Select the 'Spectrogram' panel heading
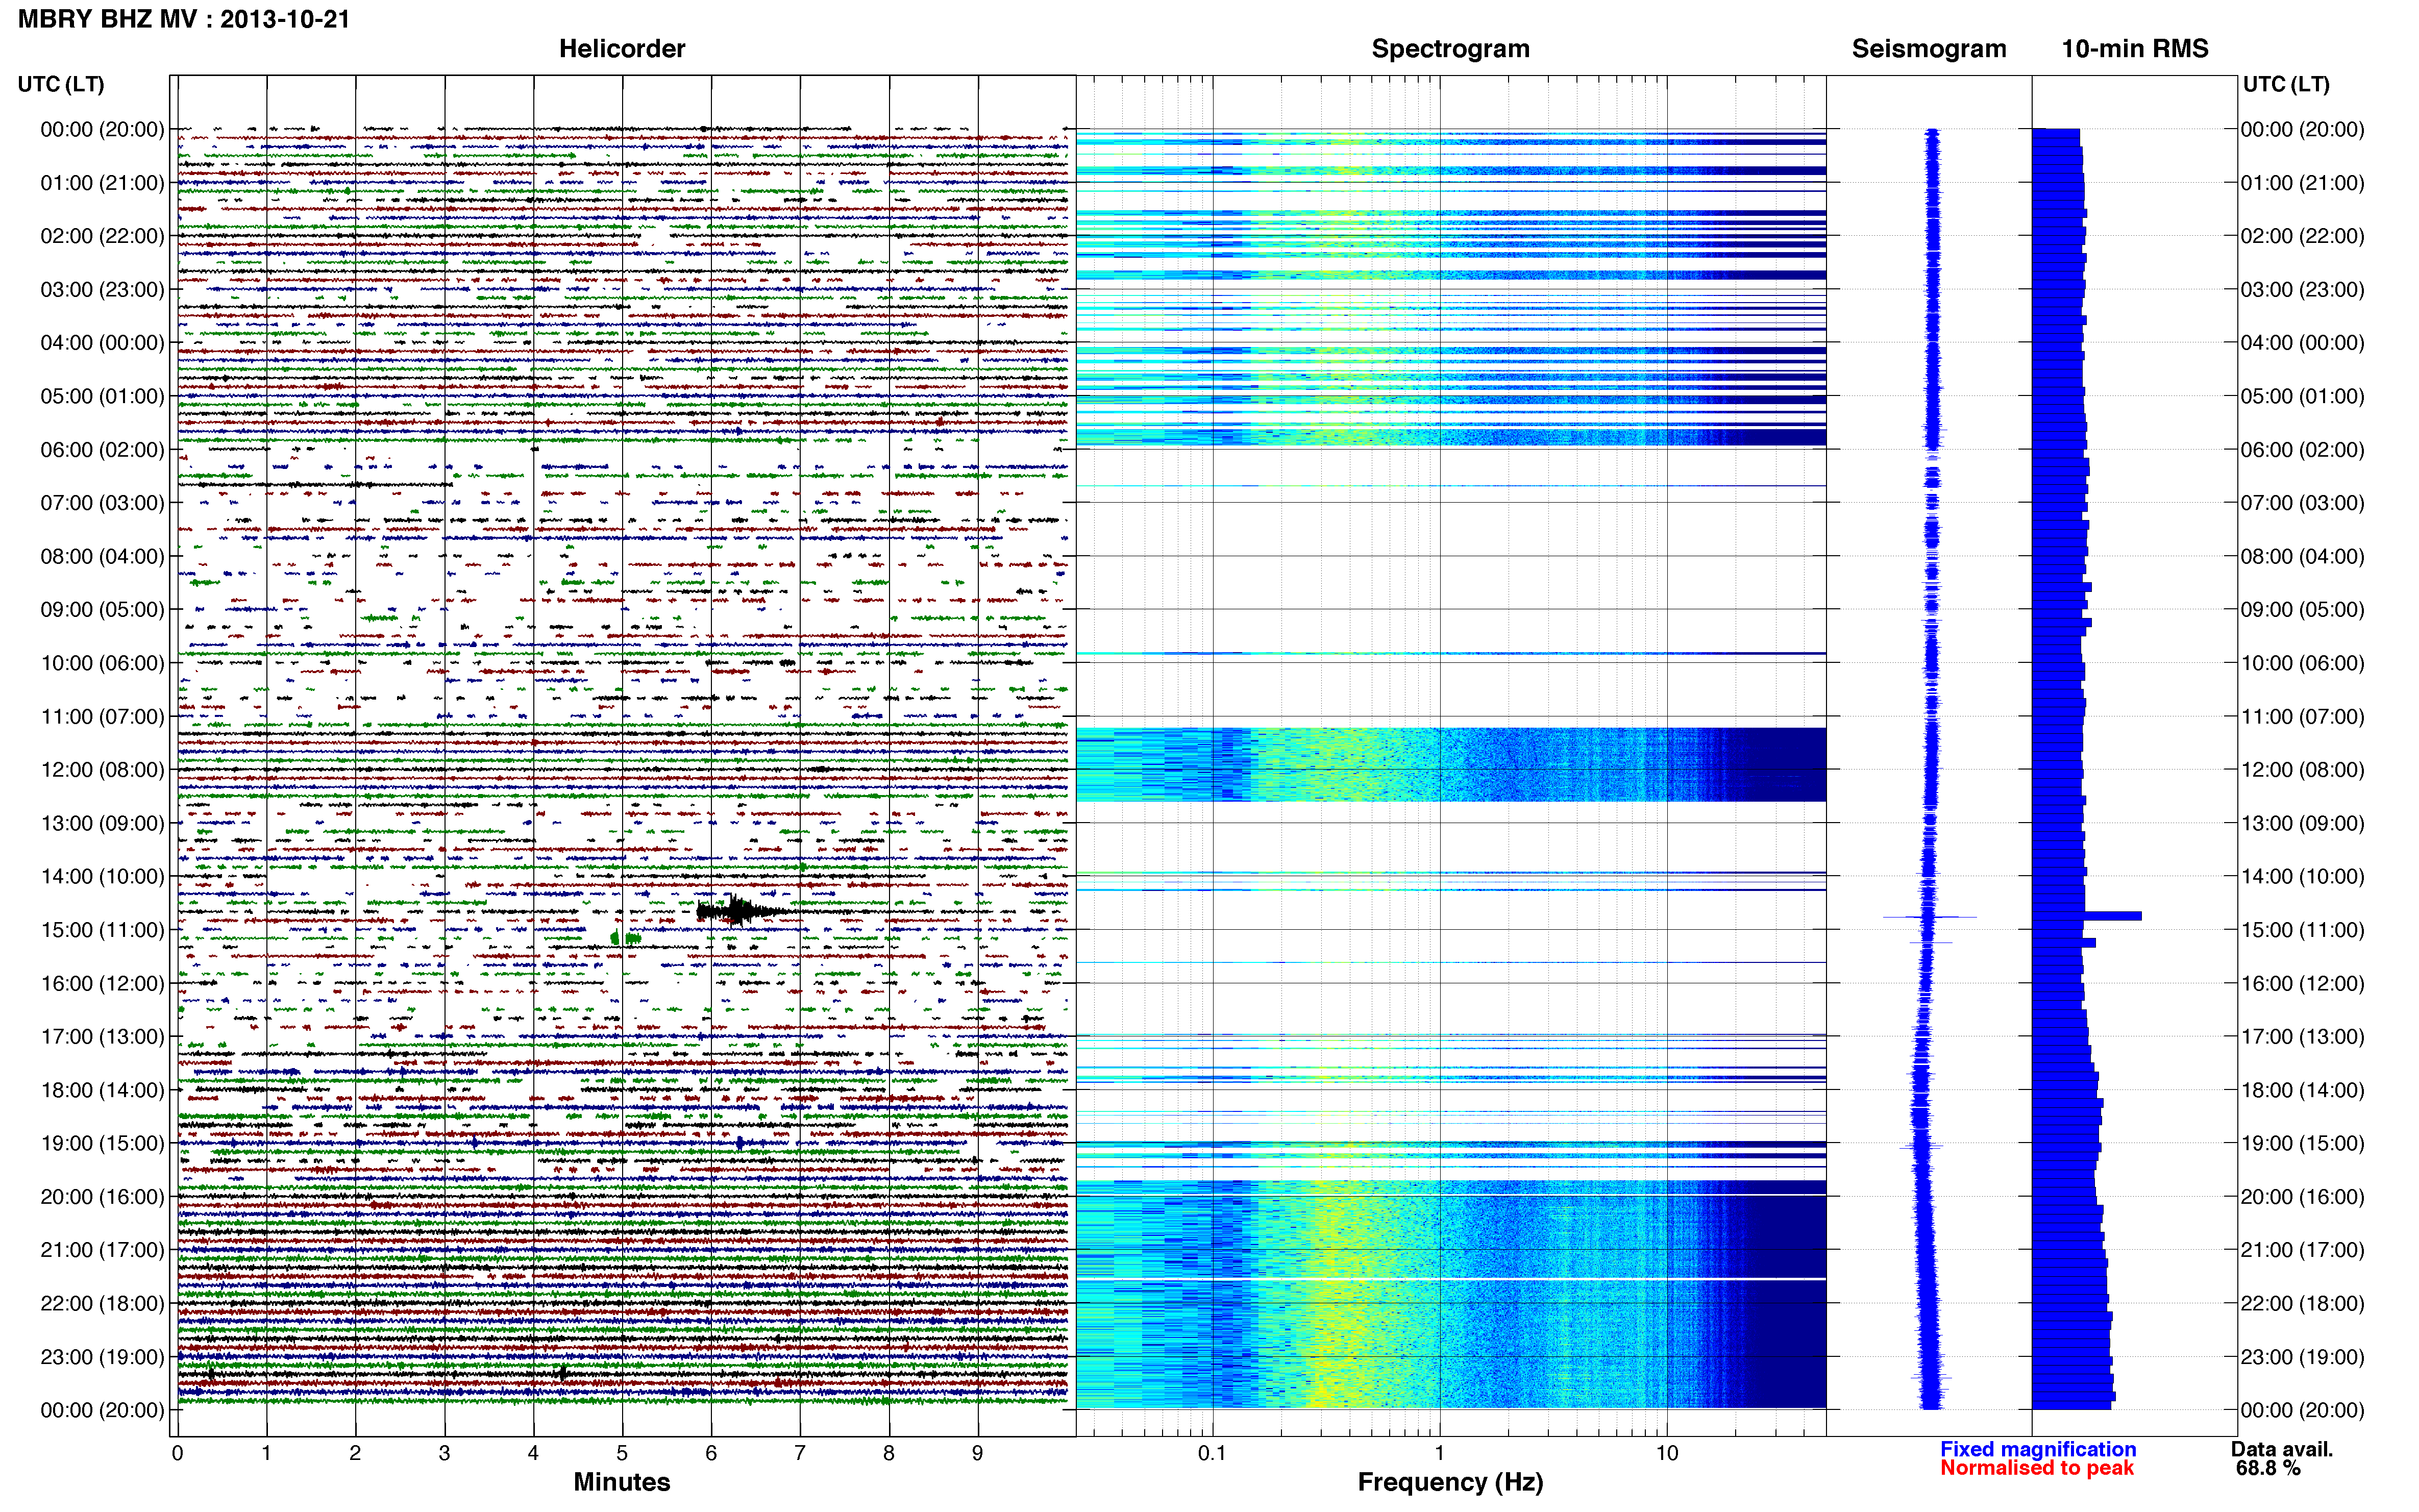The width and height of the screenshot is (2419, 1512). click(x=1450, y=49)
